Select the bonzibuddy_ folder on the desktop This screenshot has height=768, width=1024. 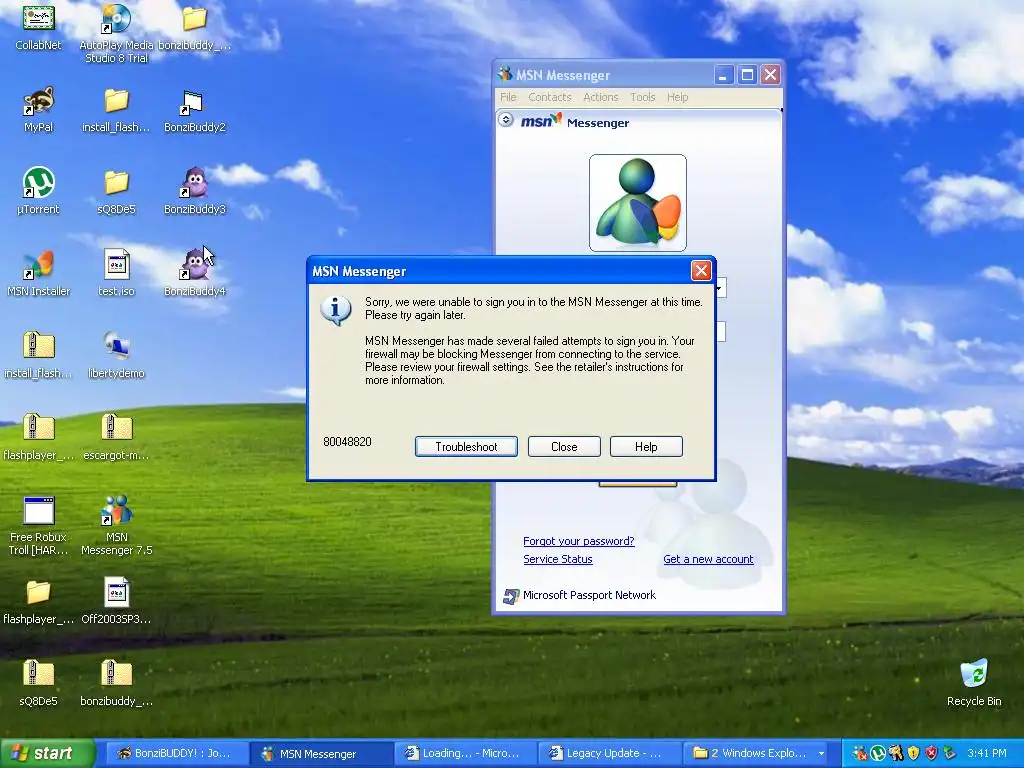(x=194, y=28)
